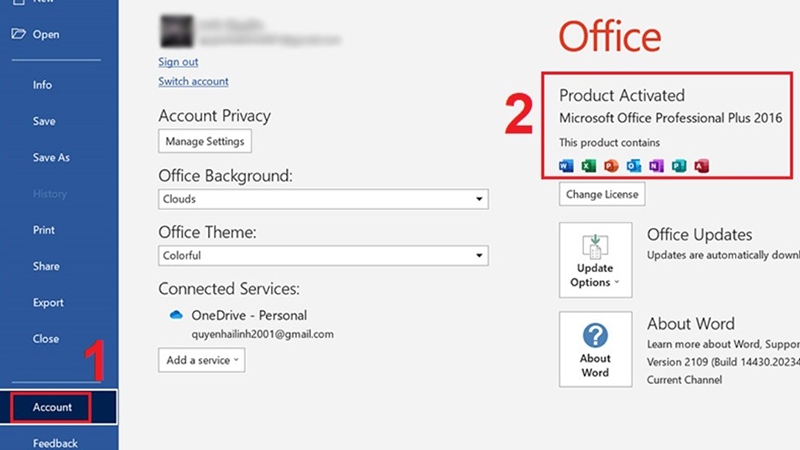Click the Sign out link
Image resolution: width=800 pixels, height=450 pixels.
point(178,62)
